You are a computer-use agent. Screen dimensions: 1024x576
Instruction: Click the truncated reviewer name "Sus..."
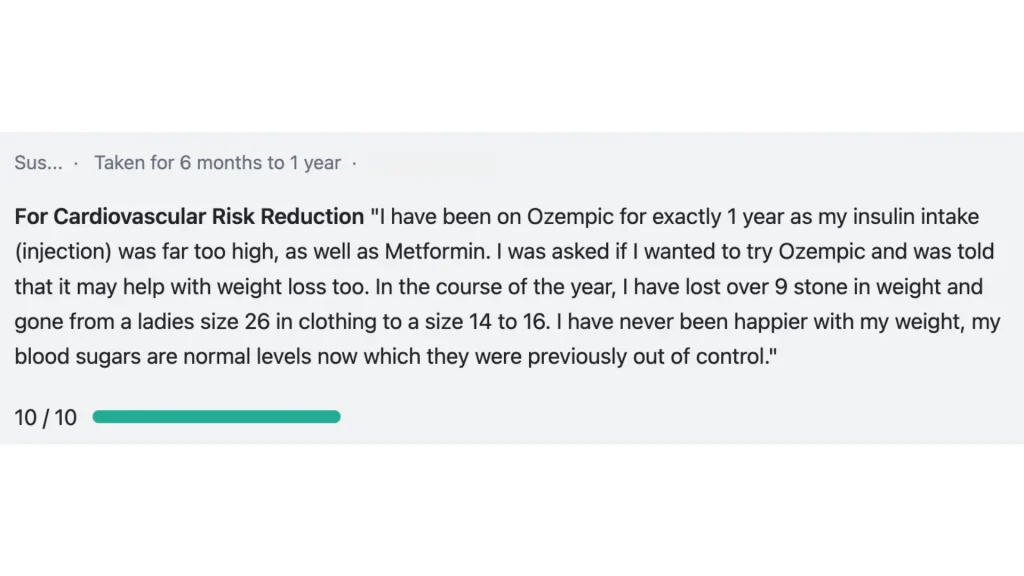click(38, 163)
